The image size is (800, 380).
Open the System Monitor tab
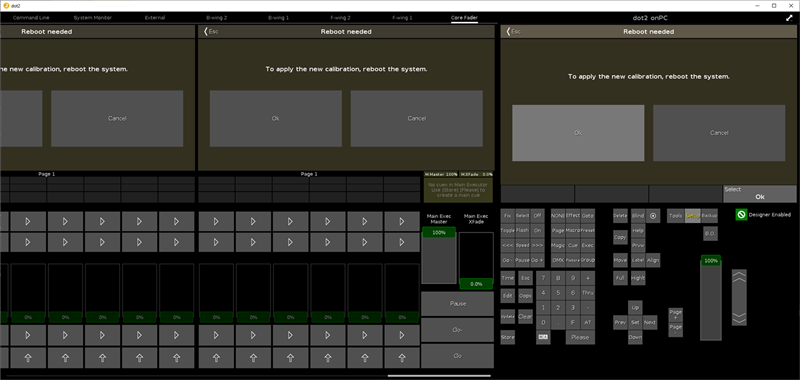92,18
